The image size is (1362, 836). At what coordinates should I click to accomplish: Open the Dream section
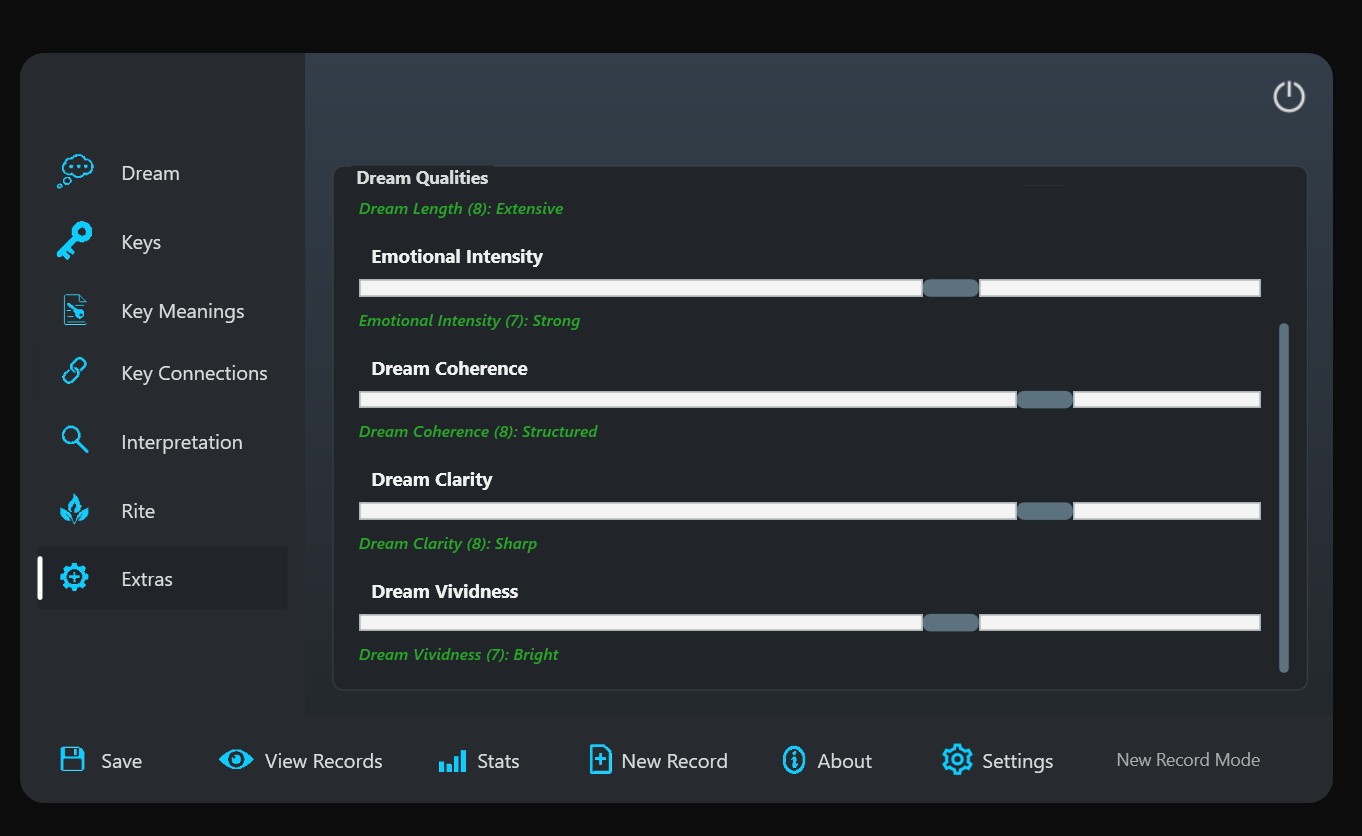pos(151,173)
